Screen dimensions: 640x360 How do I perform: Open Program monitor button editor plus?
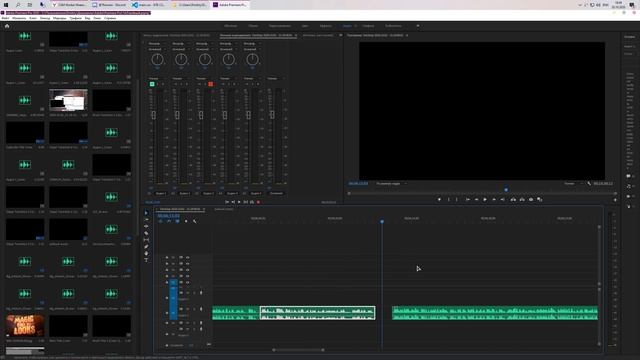(x=615, y=200)
